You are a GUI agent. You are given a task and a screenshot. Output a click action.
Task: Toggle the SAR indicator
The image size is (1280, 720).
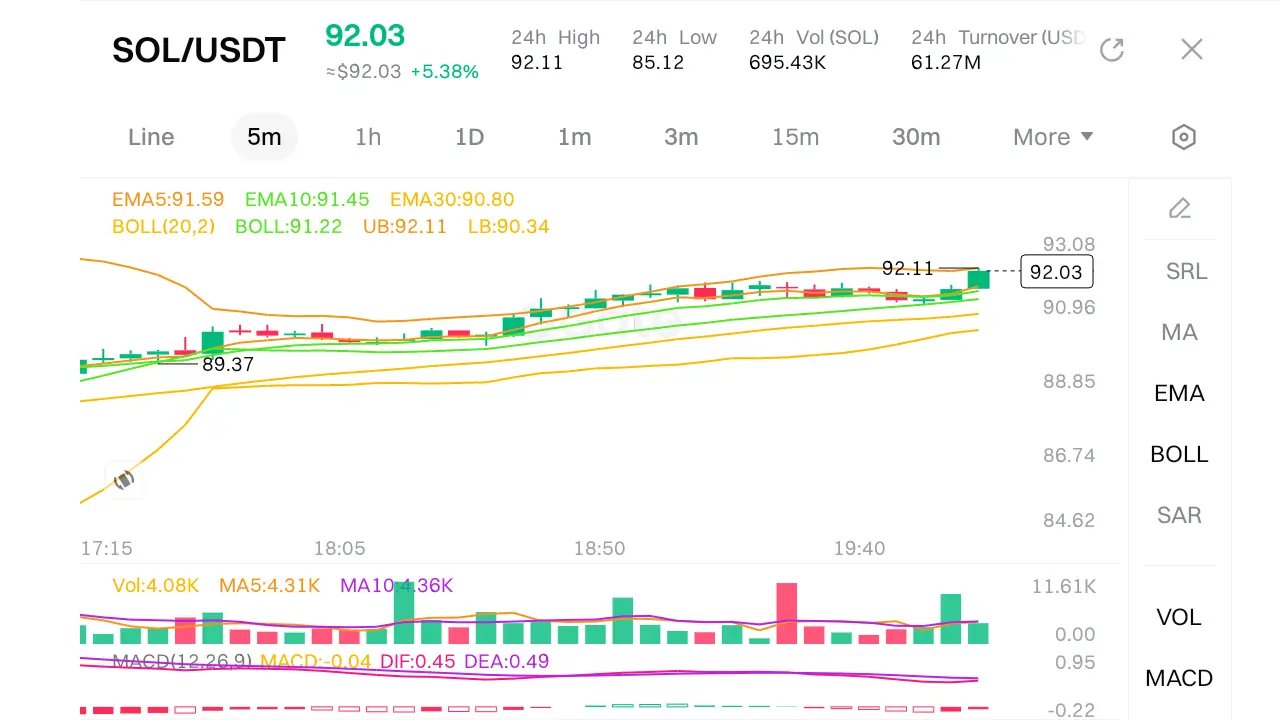click(1180, 515)
